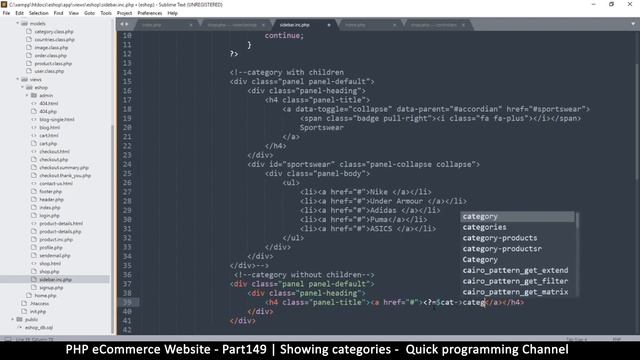Screen dimensions: 640x360
Task: Open shop.php file
Action: click(x=49, y=271)
